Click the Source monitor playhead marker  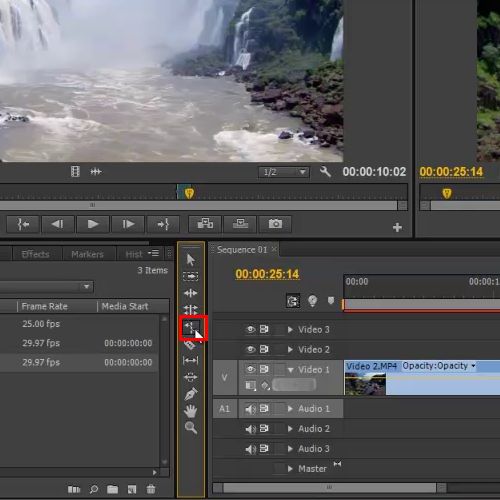tap(189, 193)
